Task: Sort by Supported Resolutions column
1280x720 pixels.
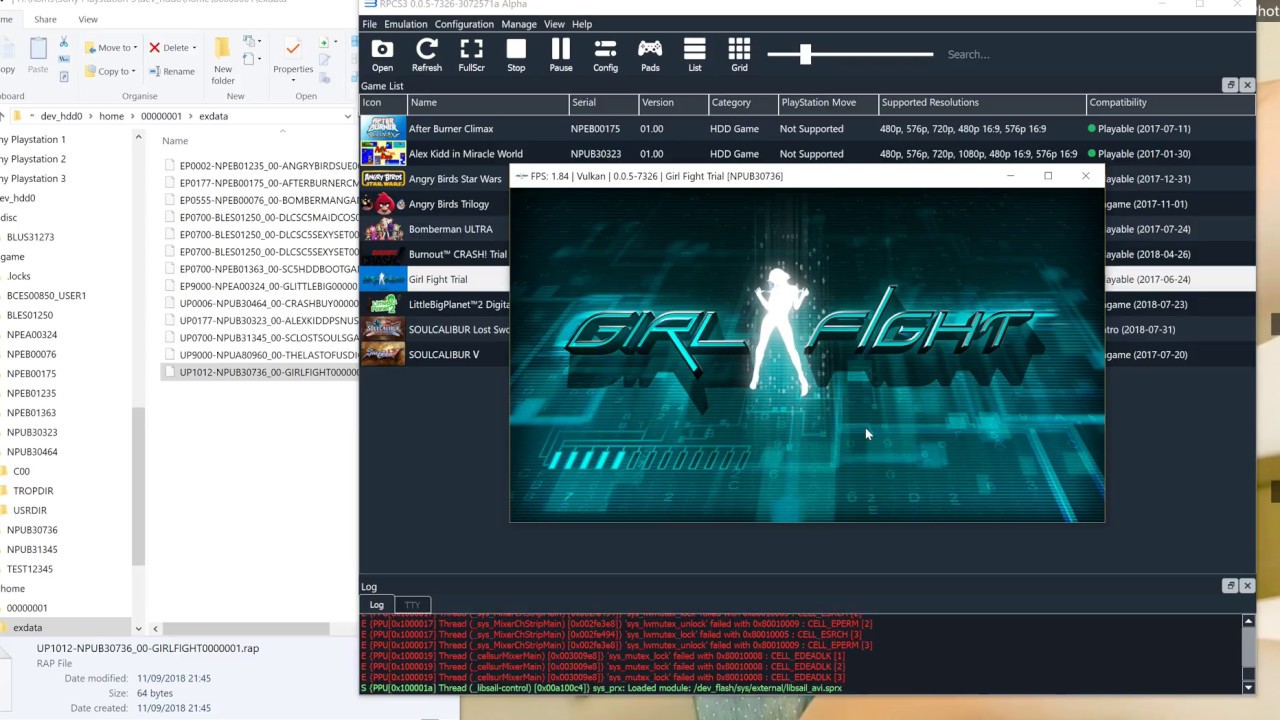Action: tap(982, 102)
